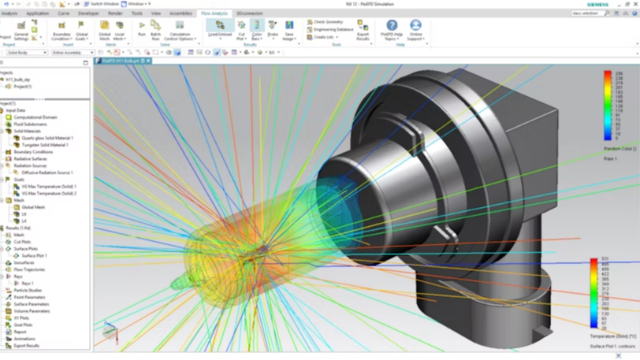
Task: Collapse the Surface Plots tree node
Action: click(x=2, y=249)
